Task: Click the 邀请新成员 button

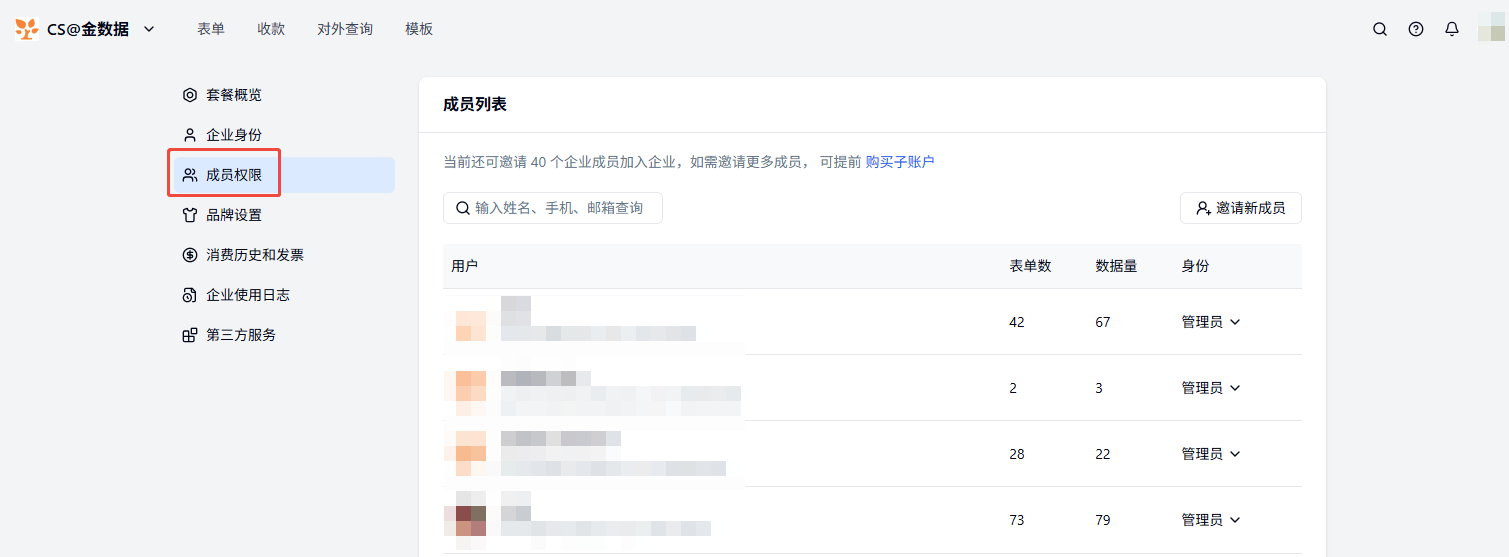Action: [x=1240, y=208]
